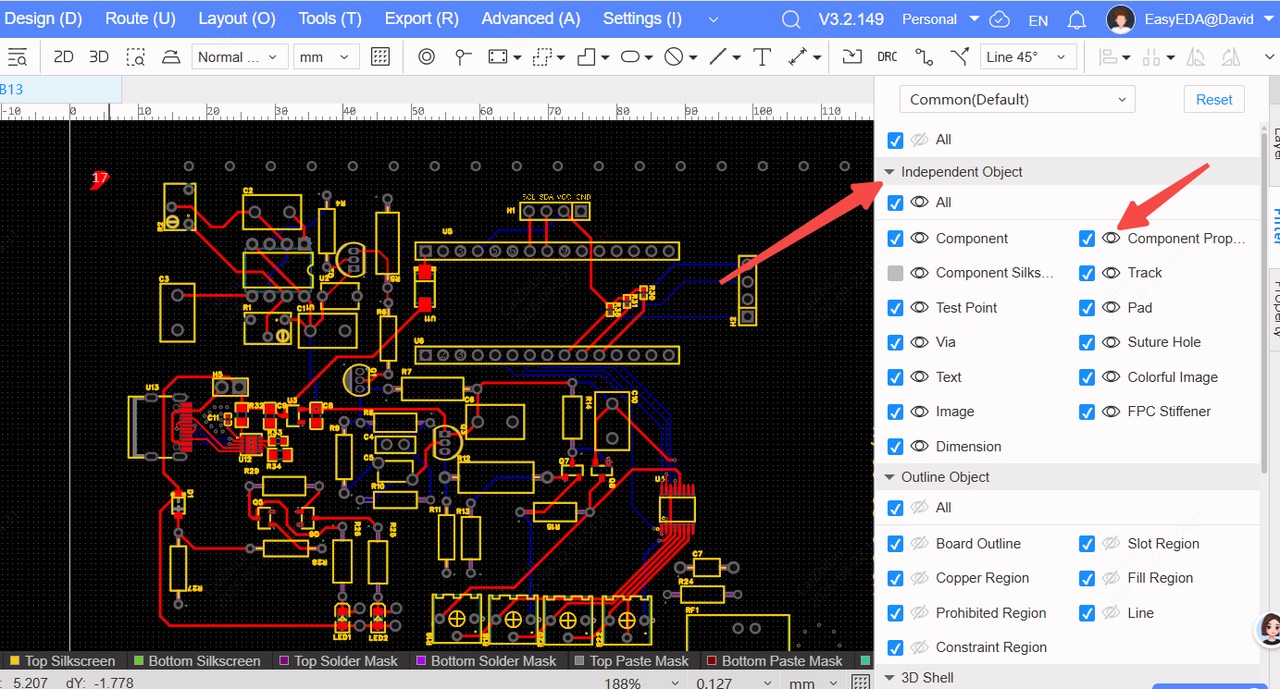Select the single pad/test point tool
The height and width of the screenshot is (689, 1280).
462,57
